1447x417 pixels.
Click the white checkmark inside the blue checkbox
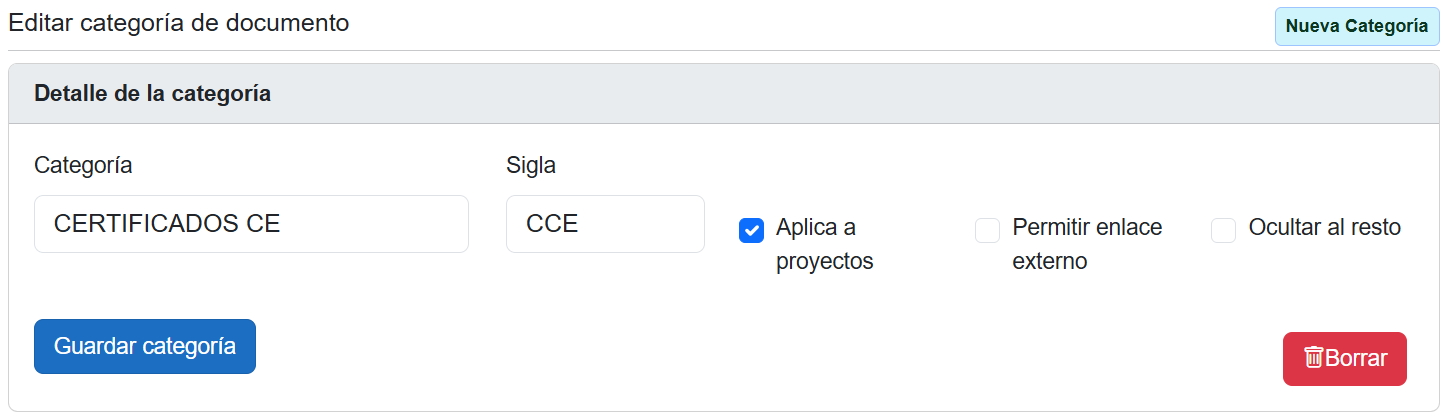click(751, 231)
